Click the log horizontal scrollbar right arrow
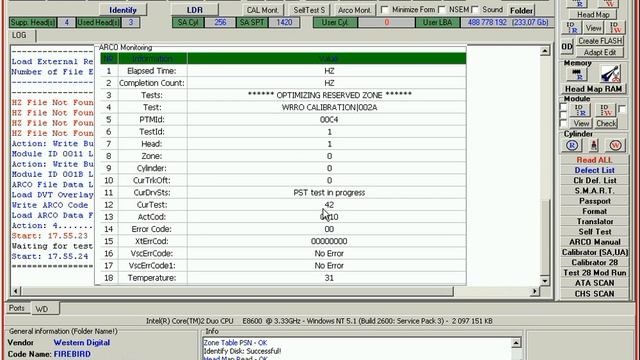This screenshot has width=640, height=360. 535,291
